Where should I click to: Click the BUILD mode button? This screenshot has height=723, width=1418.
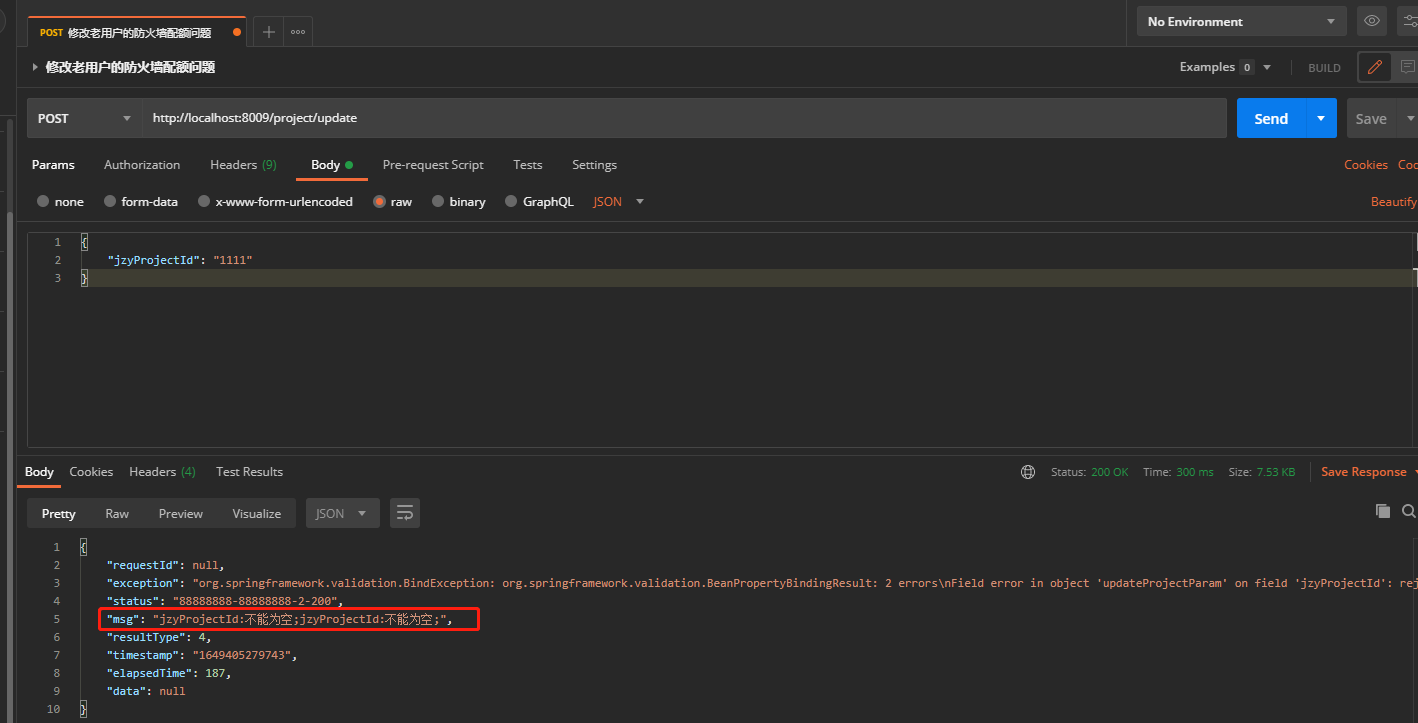[1324, 68]
